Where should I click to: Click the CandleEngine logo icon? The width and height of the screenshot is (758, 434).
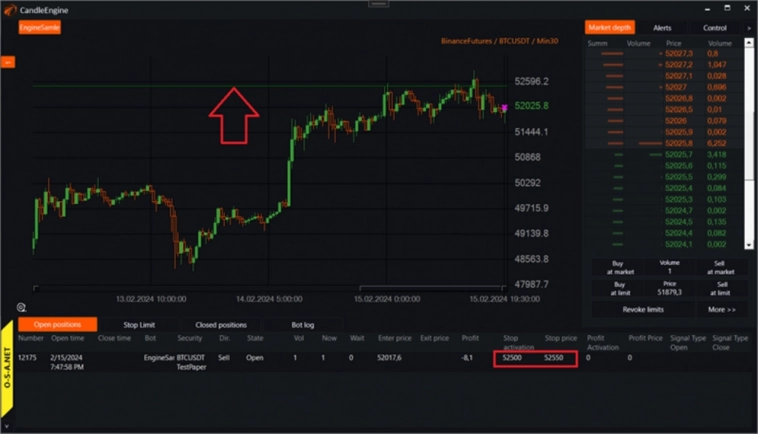coord(9,8)
